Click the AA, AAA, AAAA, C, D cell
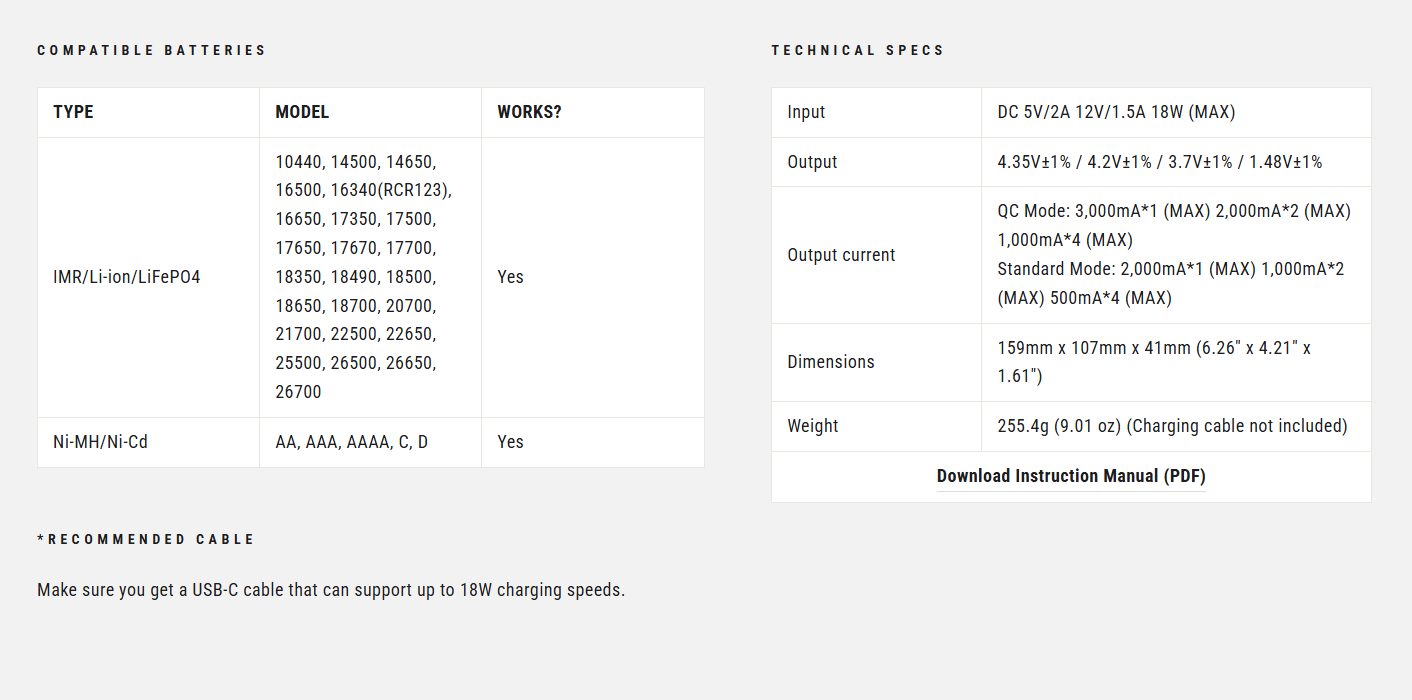The image size is (1412, 700). (x=351, y=442)
